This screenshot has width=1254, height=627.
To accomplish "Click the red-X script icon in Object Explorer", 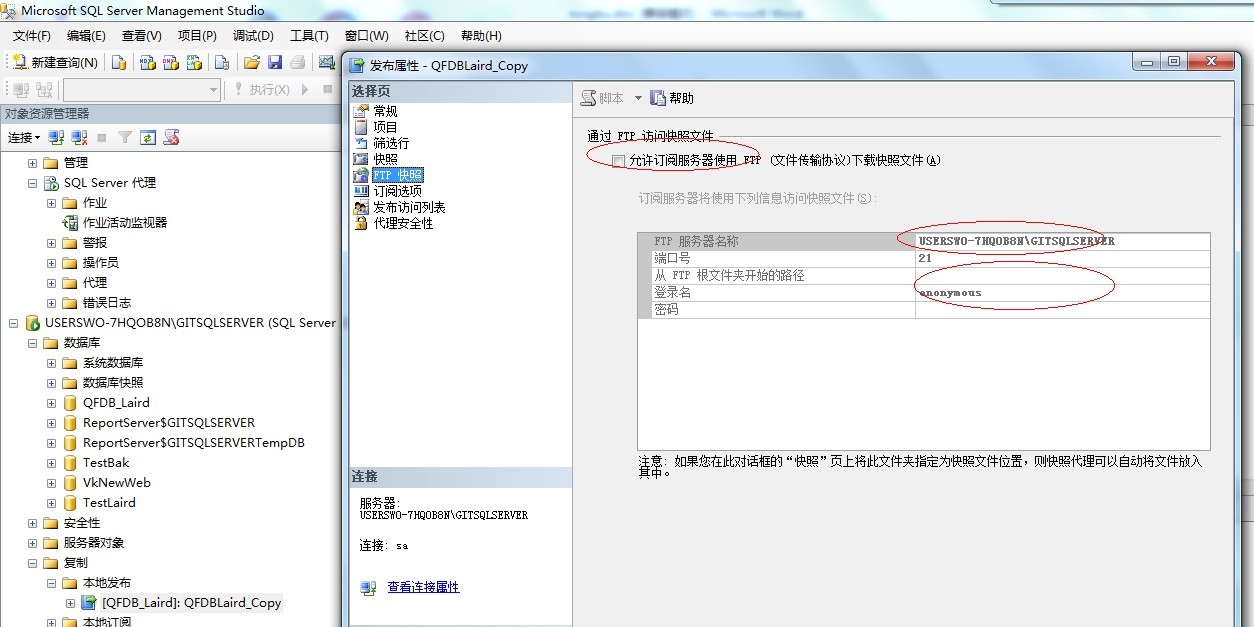I will coord(171,138).
